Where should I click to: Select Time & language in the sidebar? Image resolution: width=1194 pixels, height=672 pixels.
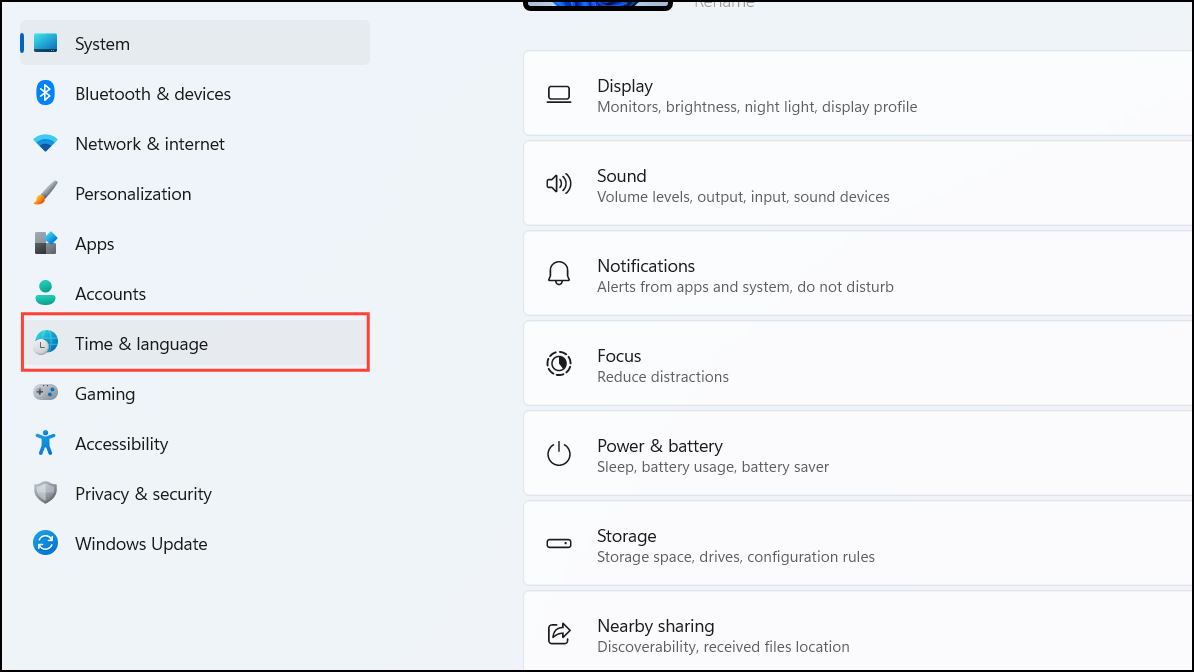click(x=140, y=343)
